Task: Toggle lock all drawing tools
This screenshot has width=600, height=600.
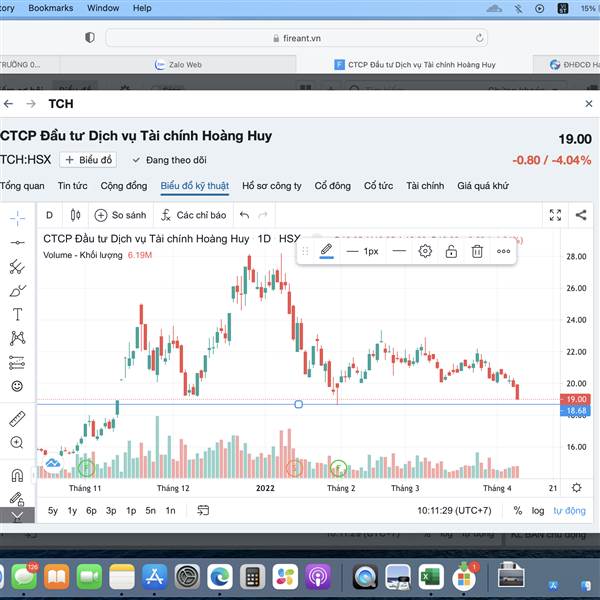Action: click(x=17, y=499)
